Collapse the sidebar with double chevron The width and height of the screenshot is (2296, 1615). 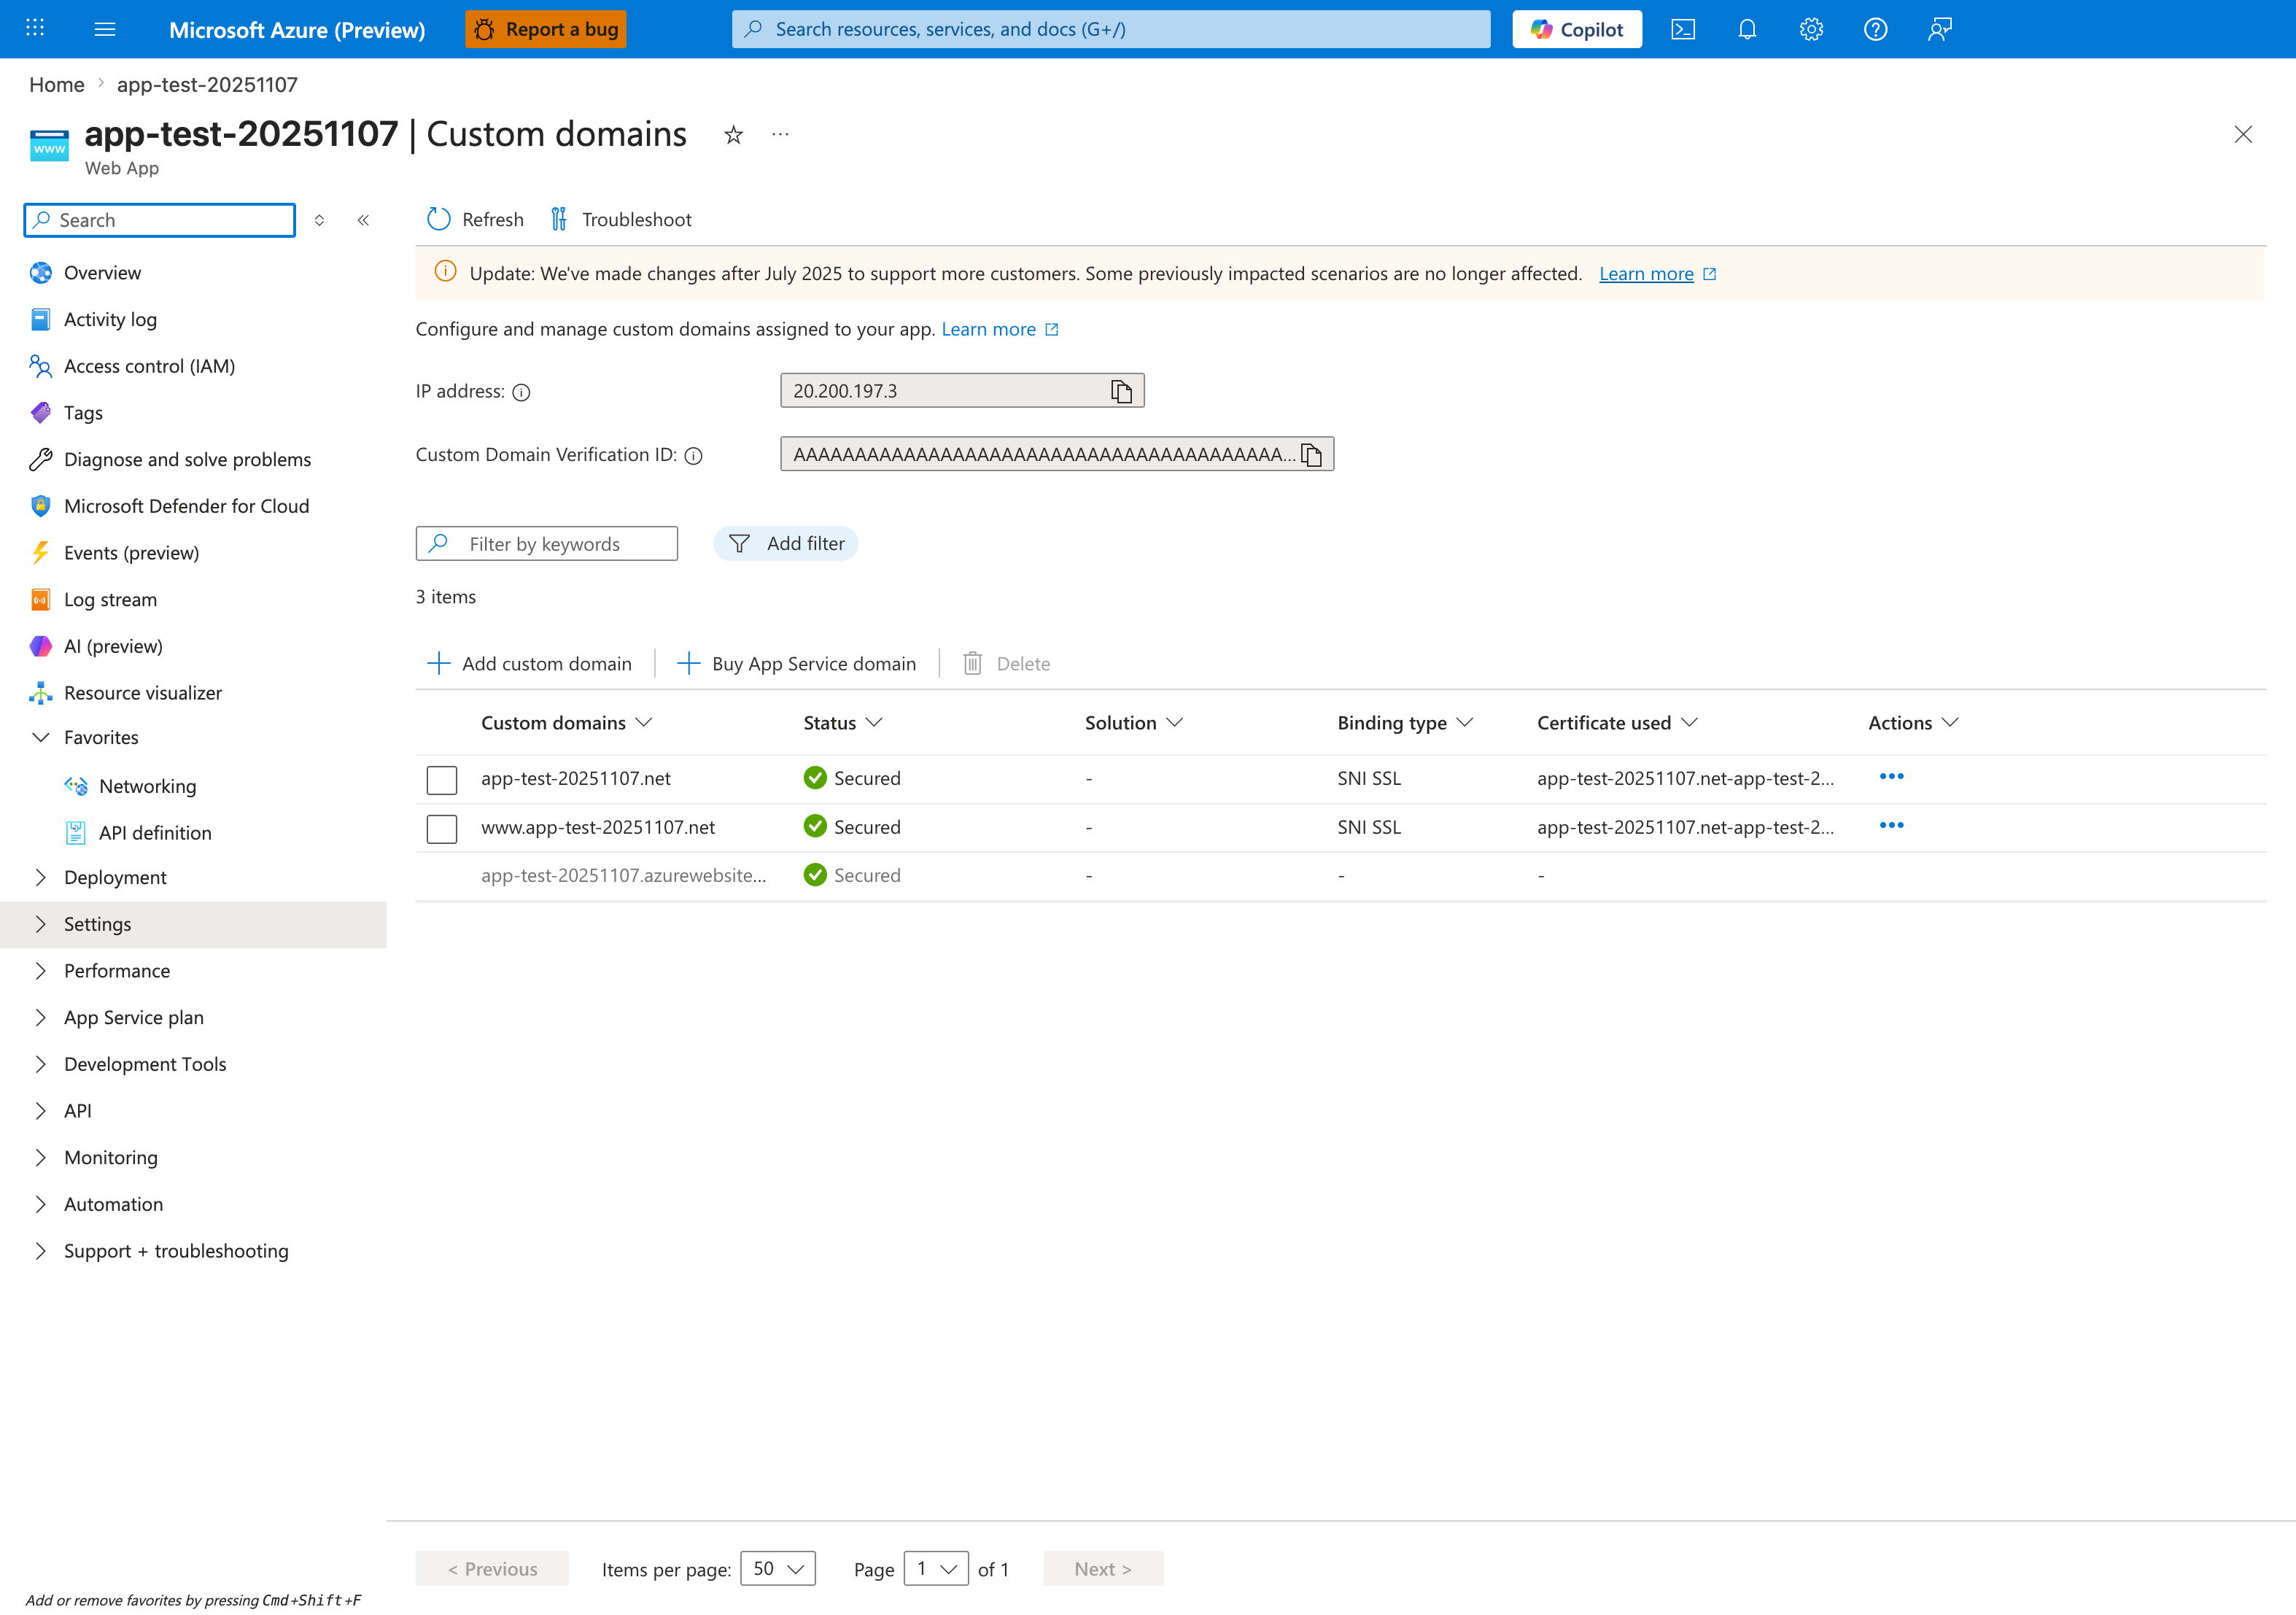(363, 220)
